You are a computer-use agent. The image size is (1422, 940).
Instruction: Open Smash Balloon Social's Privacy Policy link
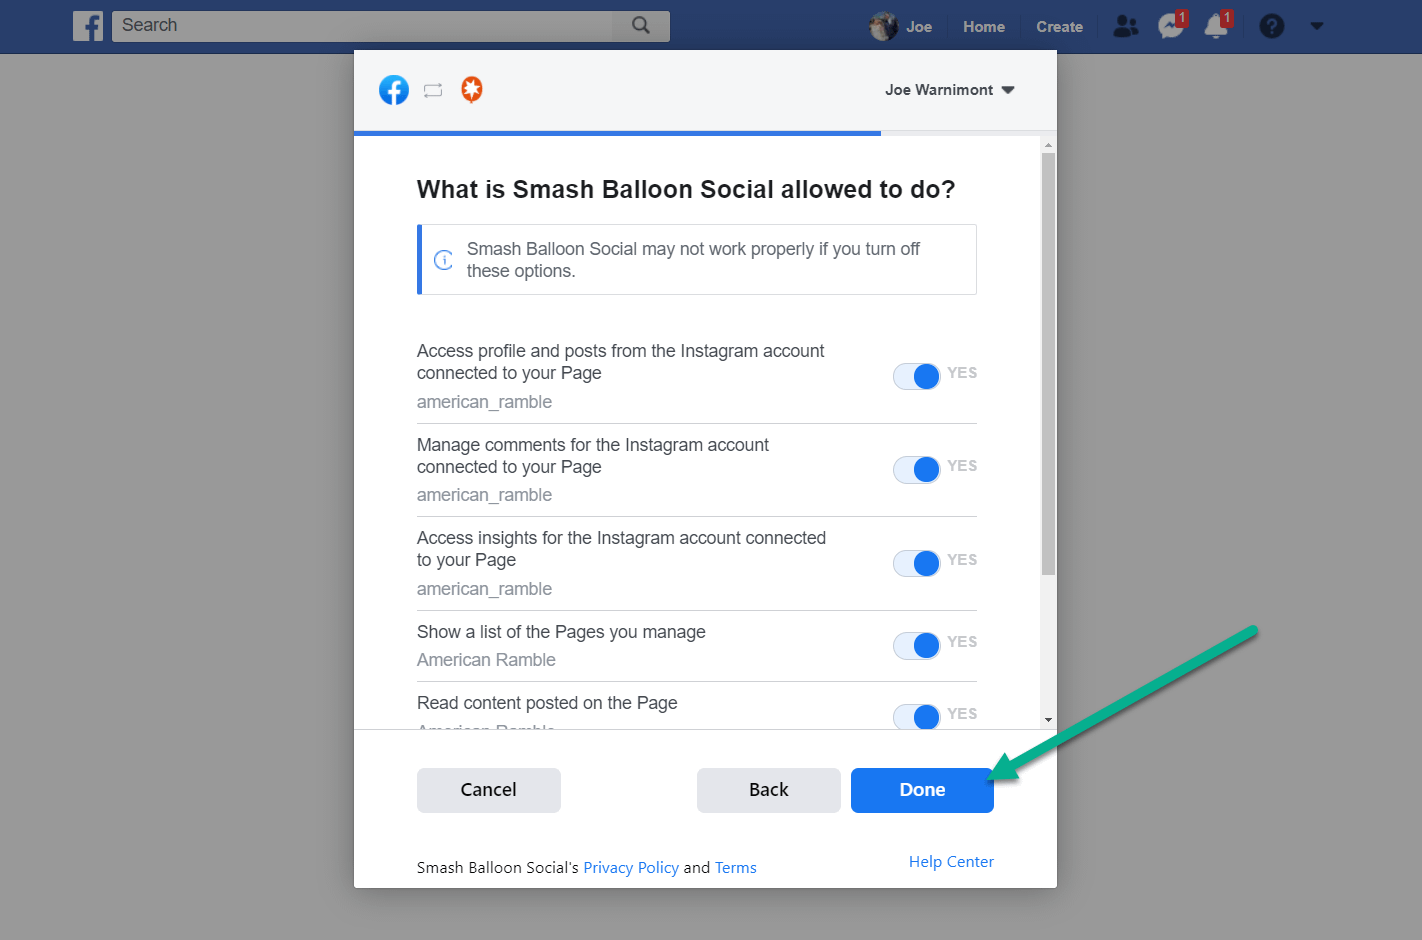click(631, 867)
